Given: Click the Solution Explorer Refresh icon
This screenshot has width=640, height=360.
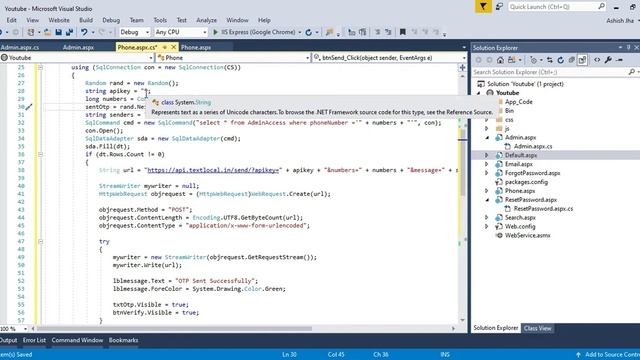Looking at the screenshot, I should pyautogui.click(x=560, y=60).
